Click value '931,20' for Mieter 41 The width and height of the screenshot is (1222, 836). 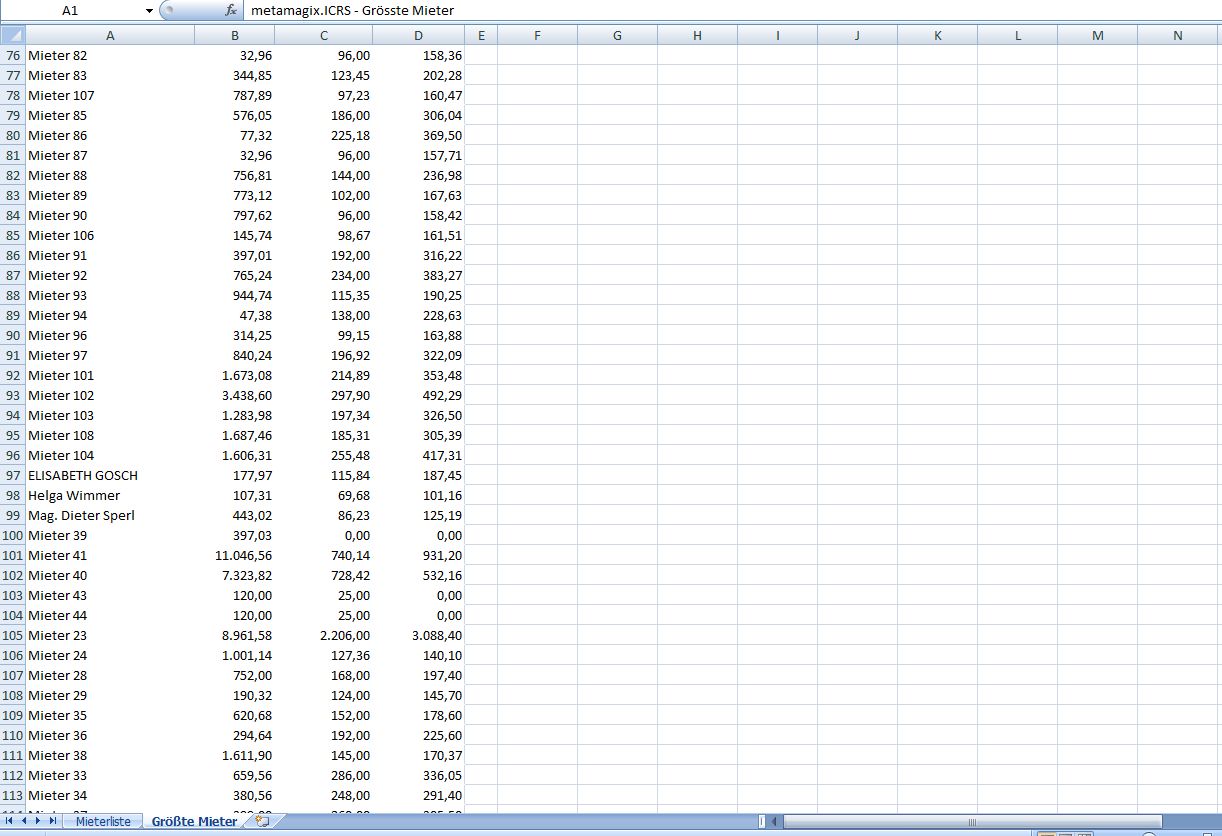pos(443,555)
